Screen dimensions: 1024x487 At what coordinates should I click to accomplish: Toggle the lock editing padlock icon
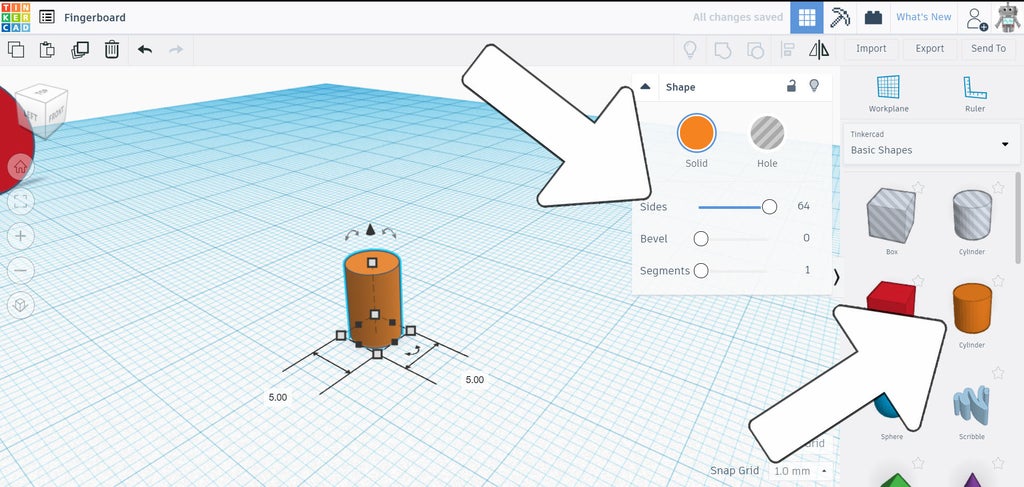pos(791,86)
